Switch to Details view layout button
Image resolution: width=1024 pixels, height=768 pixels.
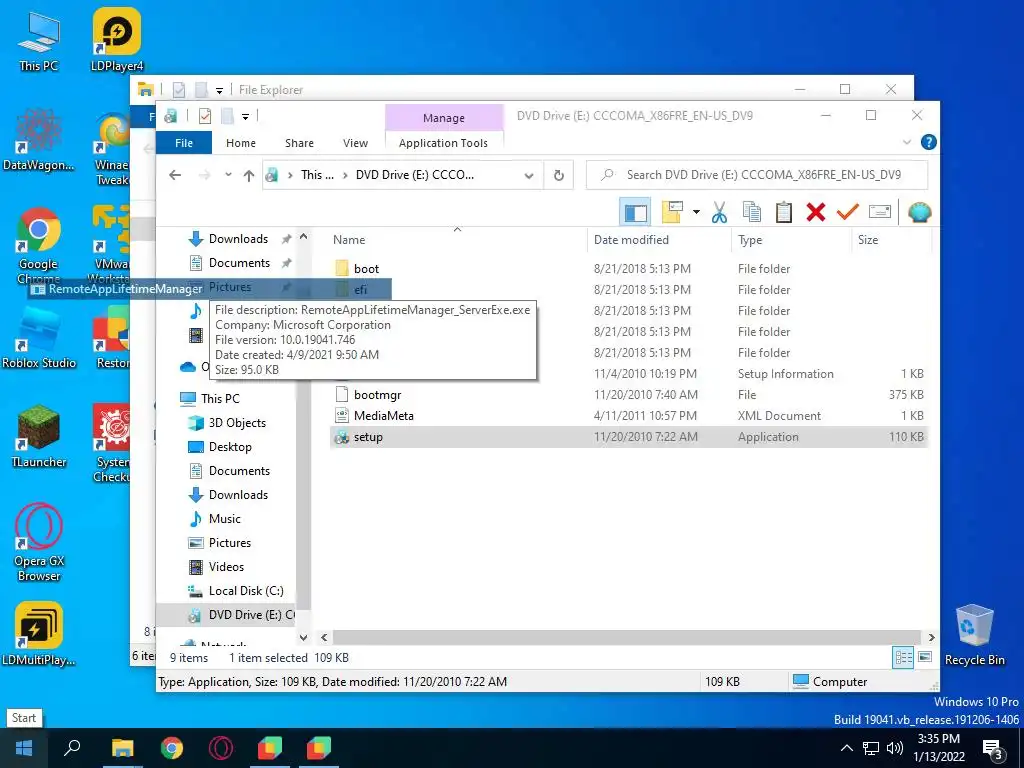point(903,657)
